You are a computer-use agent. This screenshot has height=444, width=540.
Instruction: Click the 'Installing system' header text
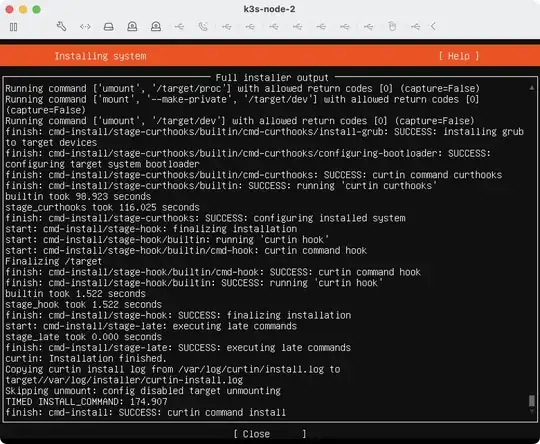tap(100, 56)
